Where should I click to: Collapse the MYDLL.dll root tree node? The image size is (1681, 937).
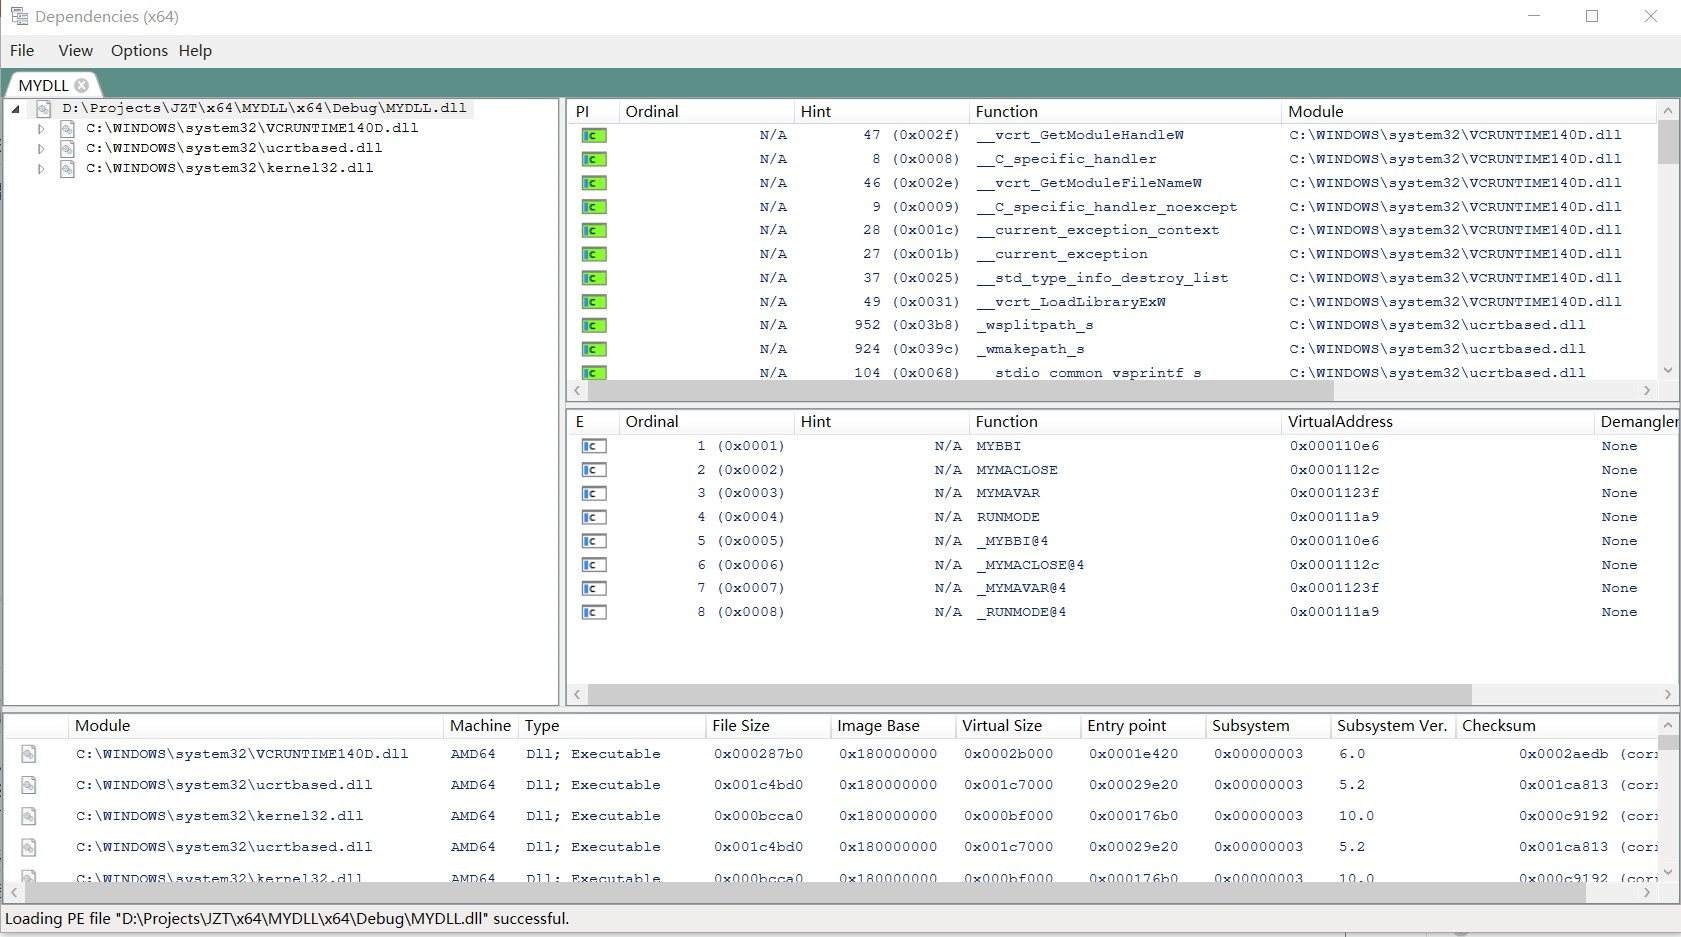point(16,109)
